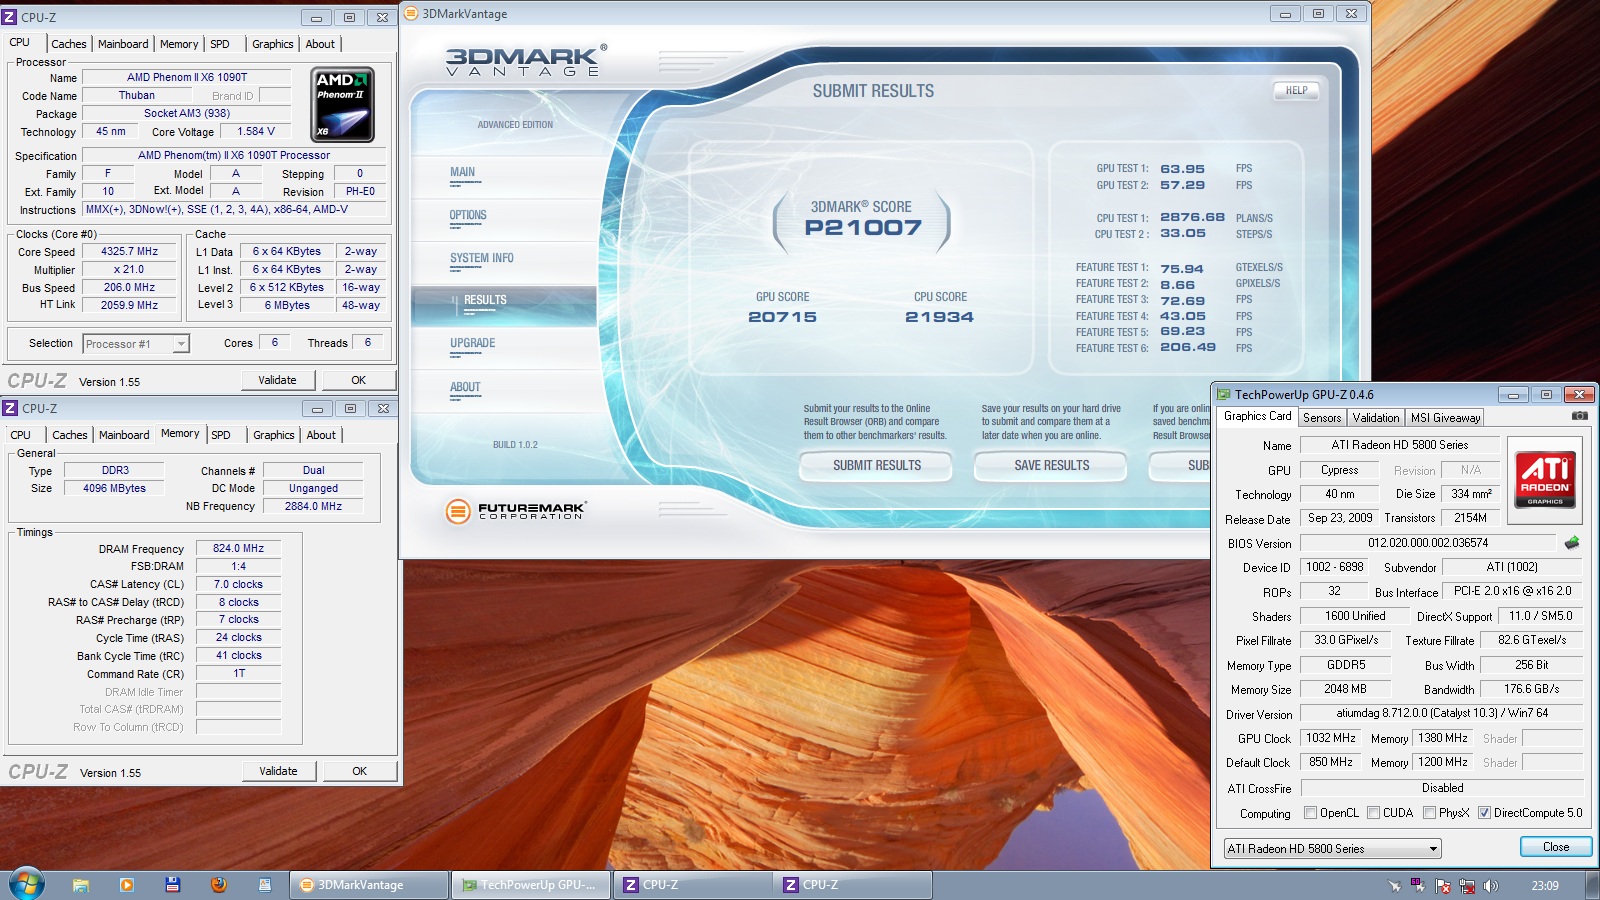Select the 3DMark Vantage Results section
The width and height of the screenshot is (1600, 900).
504,305
